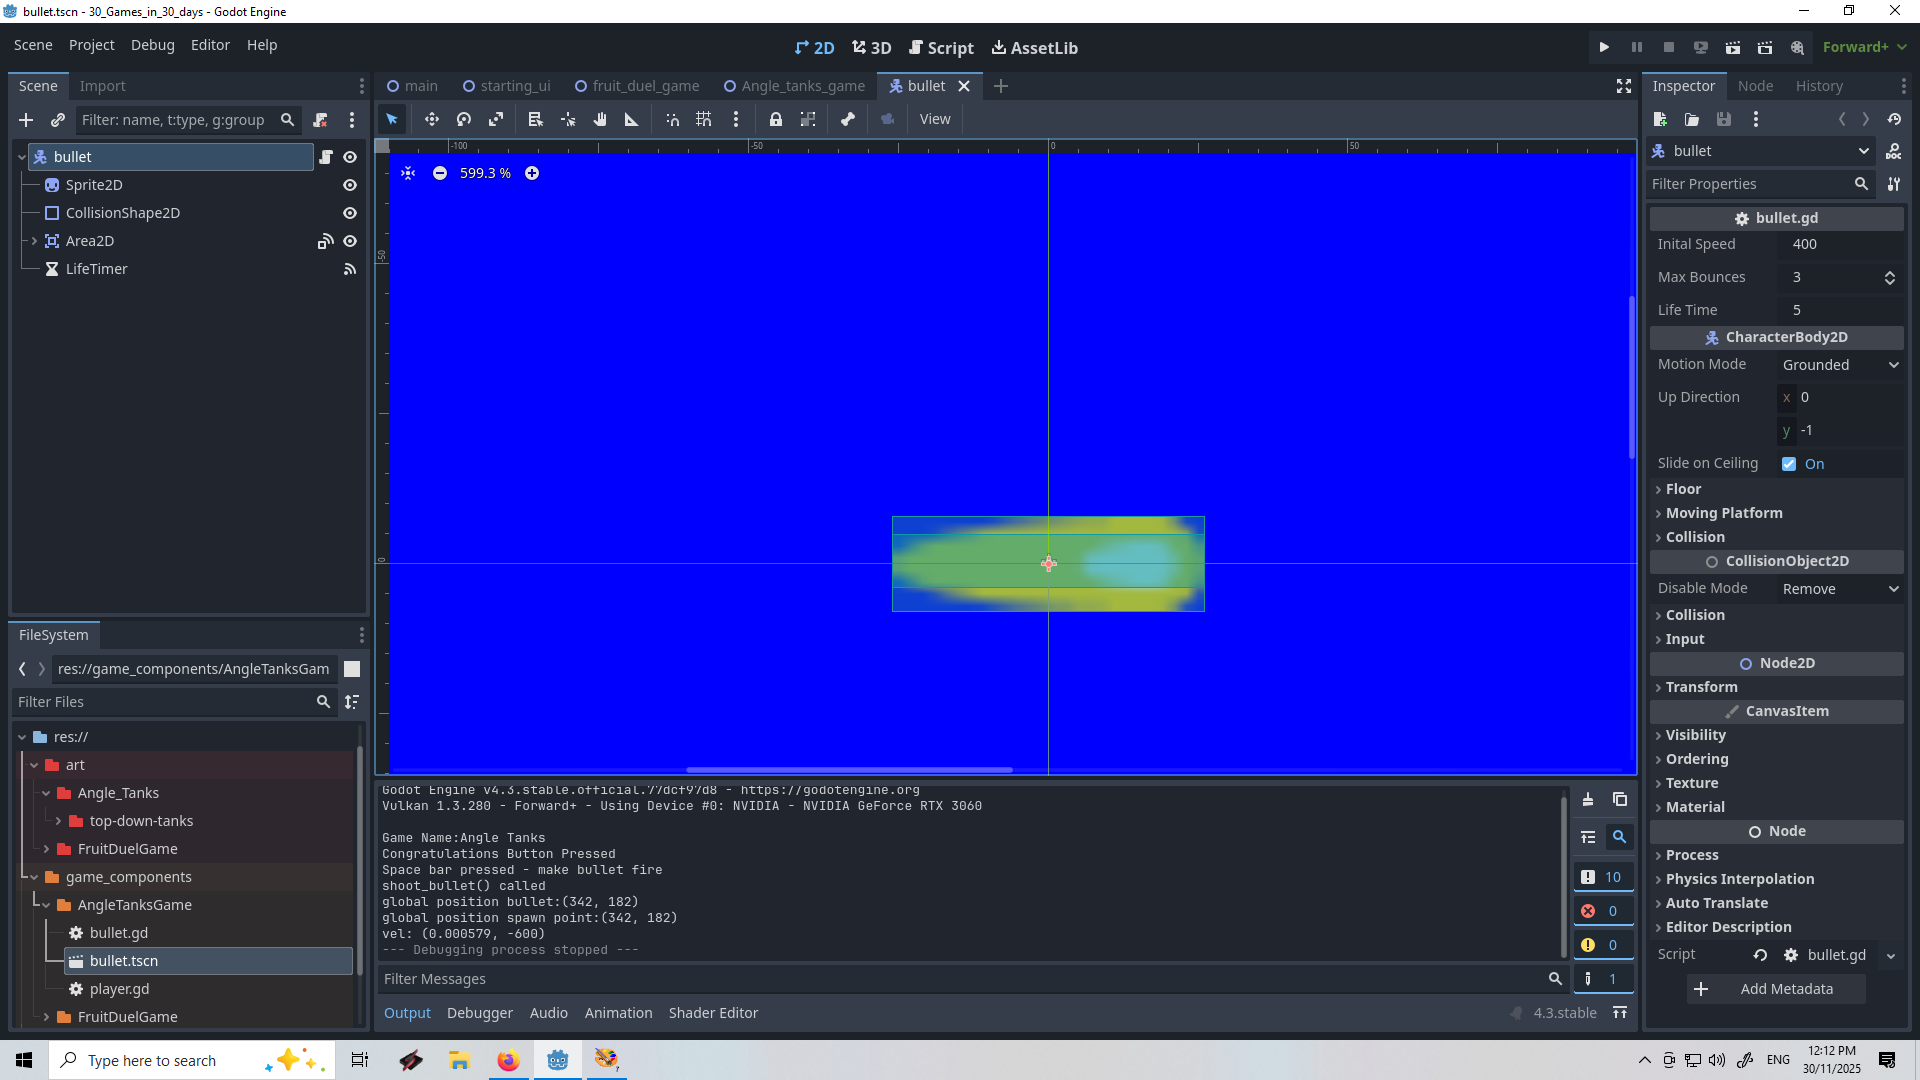Toggle visibility of Sprite2D node

tap(350, 185)
